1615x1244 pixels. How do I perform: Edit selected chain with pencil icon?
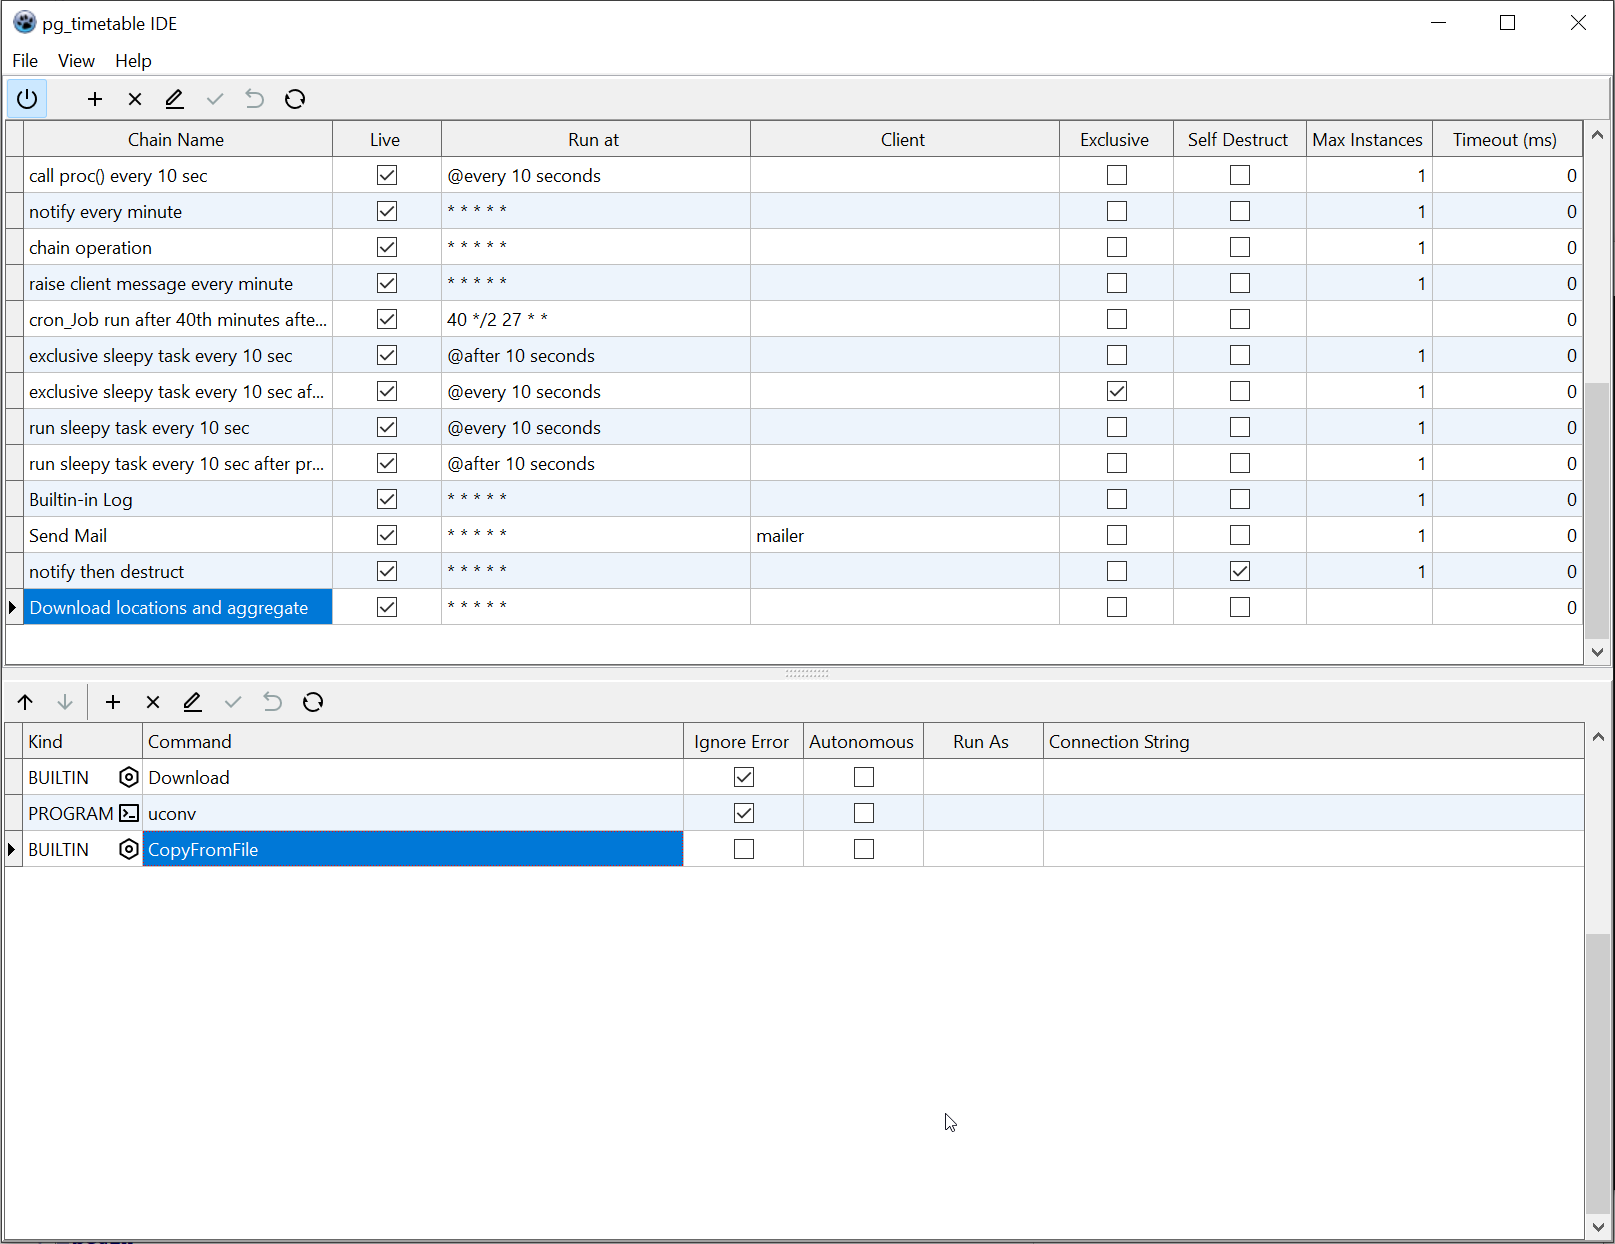coord(175,99)
